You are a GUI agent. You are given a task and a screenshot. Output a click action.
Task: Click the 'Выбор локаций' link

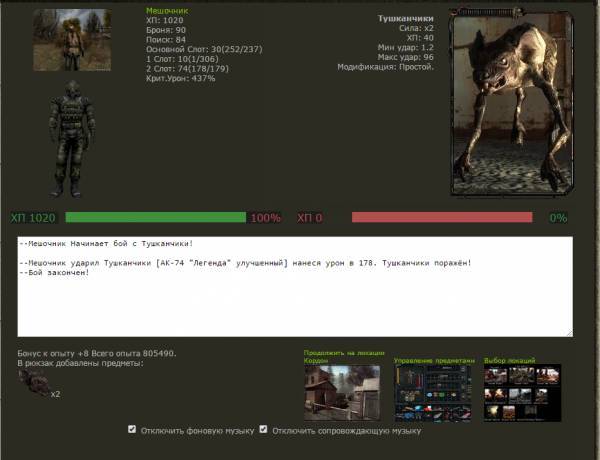(x=509, y=360)
